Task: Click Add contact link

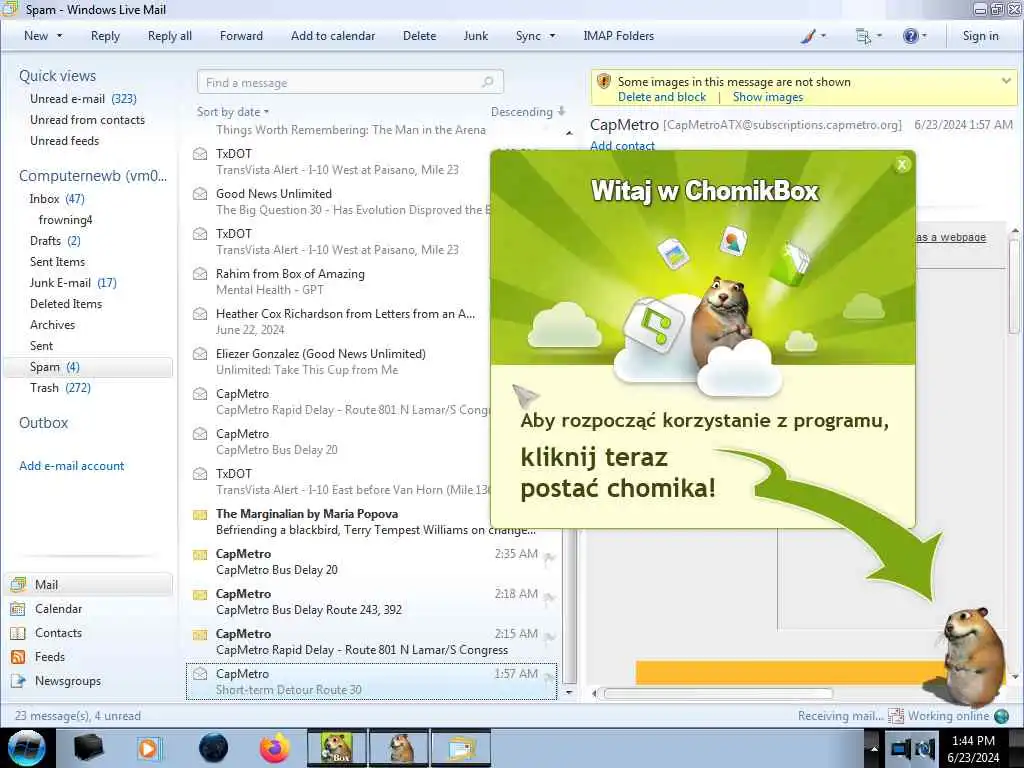Action: (x=622, y=146)
